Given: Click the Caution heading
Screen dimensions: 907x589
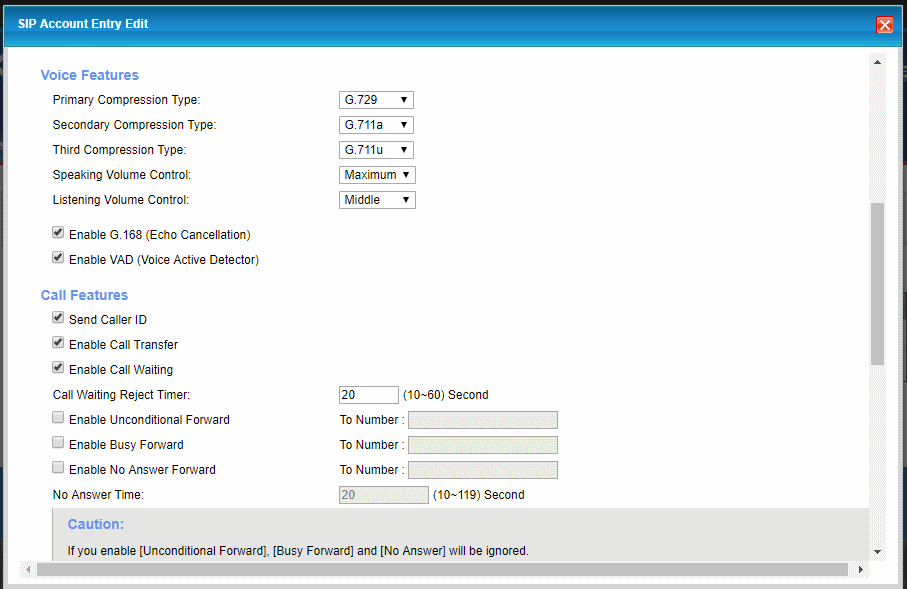Looking at the screenshot, I should [95, 524].
